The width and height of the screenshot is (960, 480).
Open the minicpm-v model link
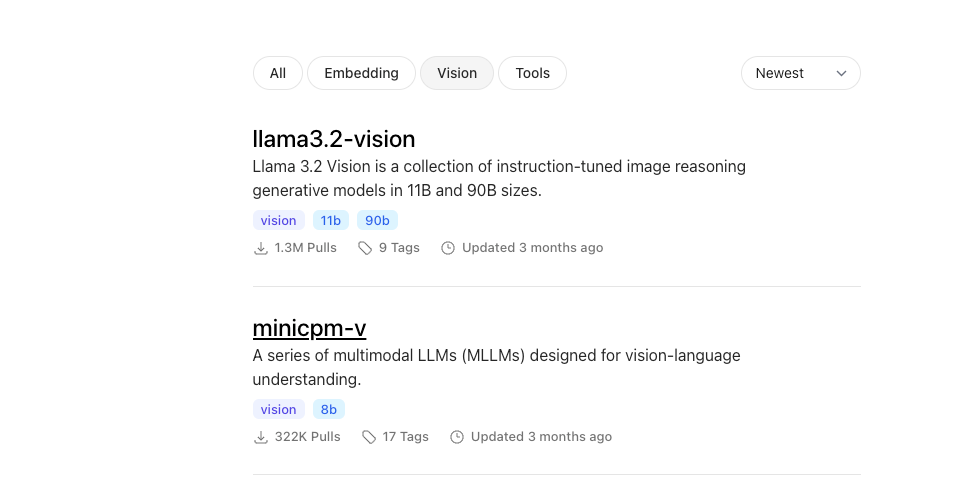coord(309,328)
